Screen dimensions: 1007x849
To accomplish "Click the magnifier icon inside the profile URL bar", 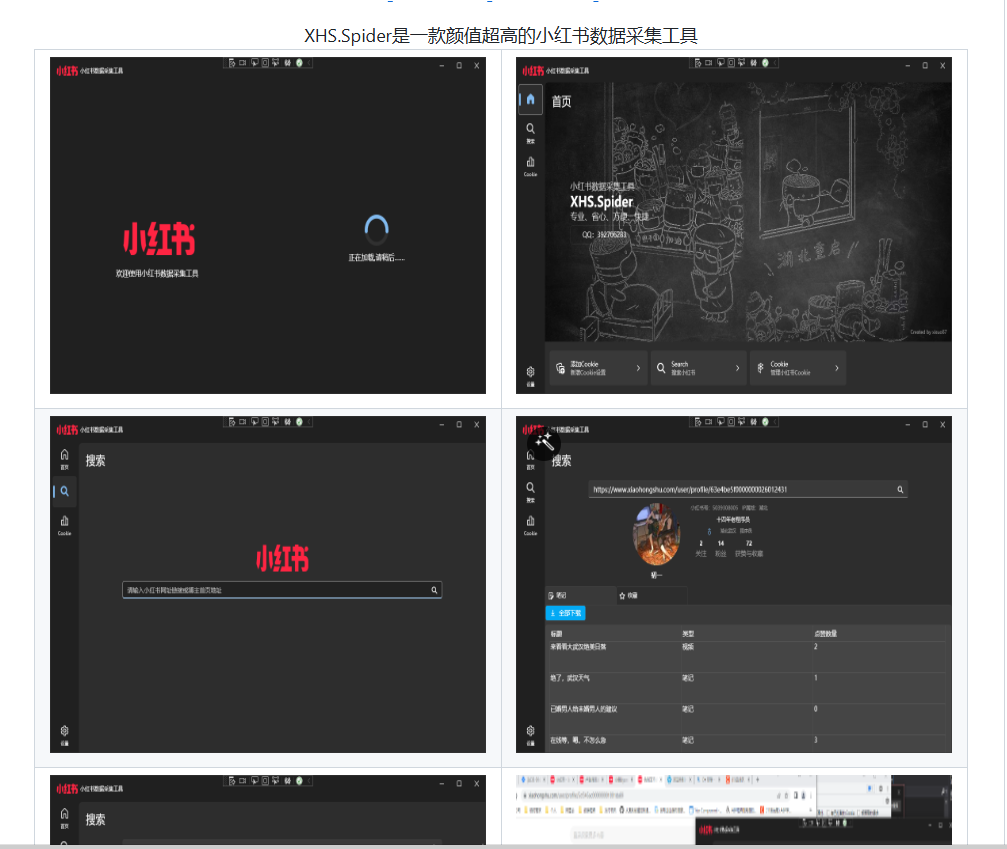I will 899,490.
